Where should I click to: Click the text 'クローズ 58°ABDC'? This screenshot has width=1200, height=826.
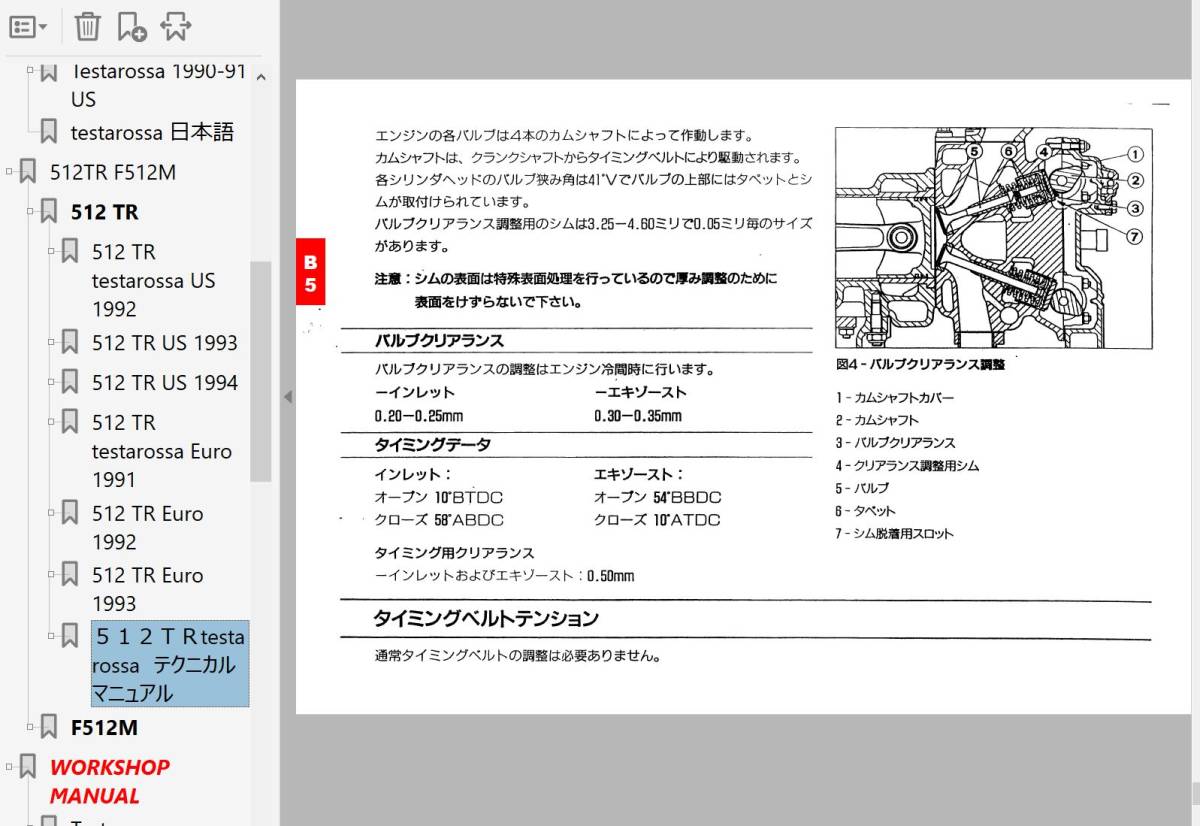[x=439, y=520]
